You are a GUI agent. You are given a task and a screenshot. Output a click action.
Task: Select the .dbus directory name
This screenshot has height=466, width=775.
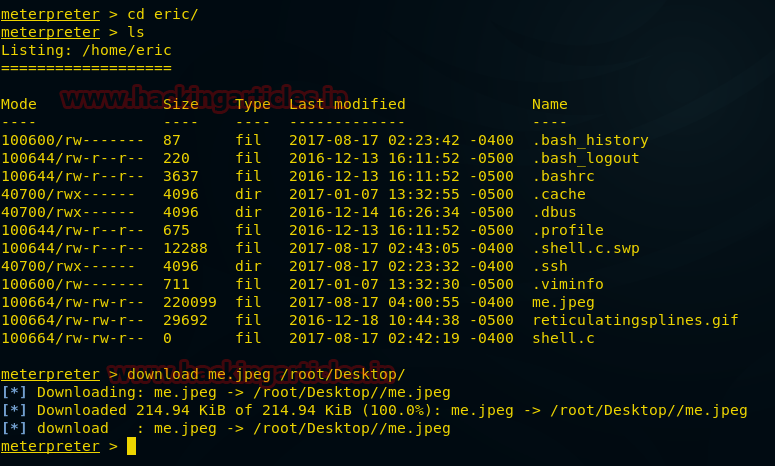(554, 212)
